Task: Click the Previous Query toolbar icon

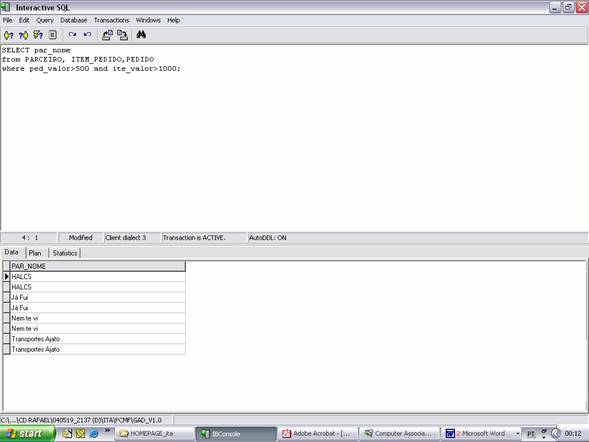Action: point(9,35)
